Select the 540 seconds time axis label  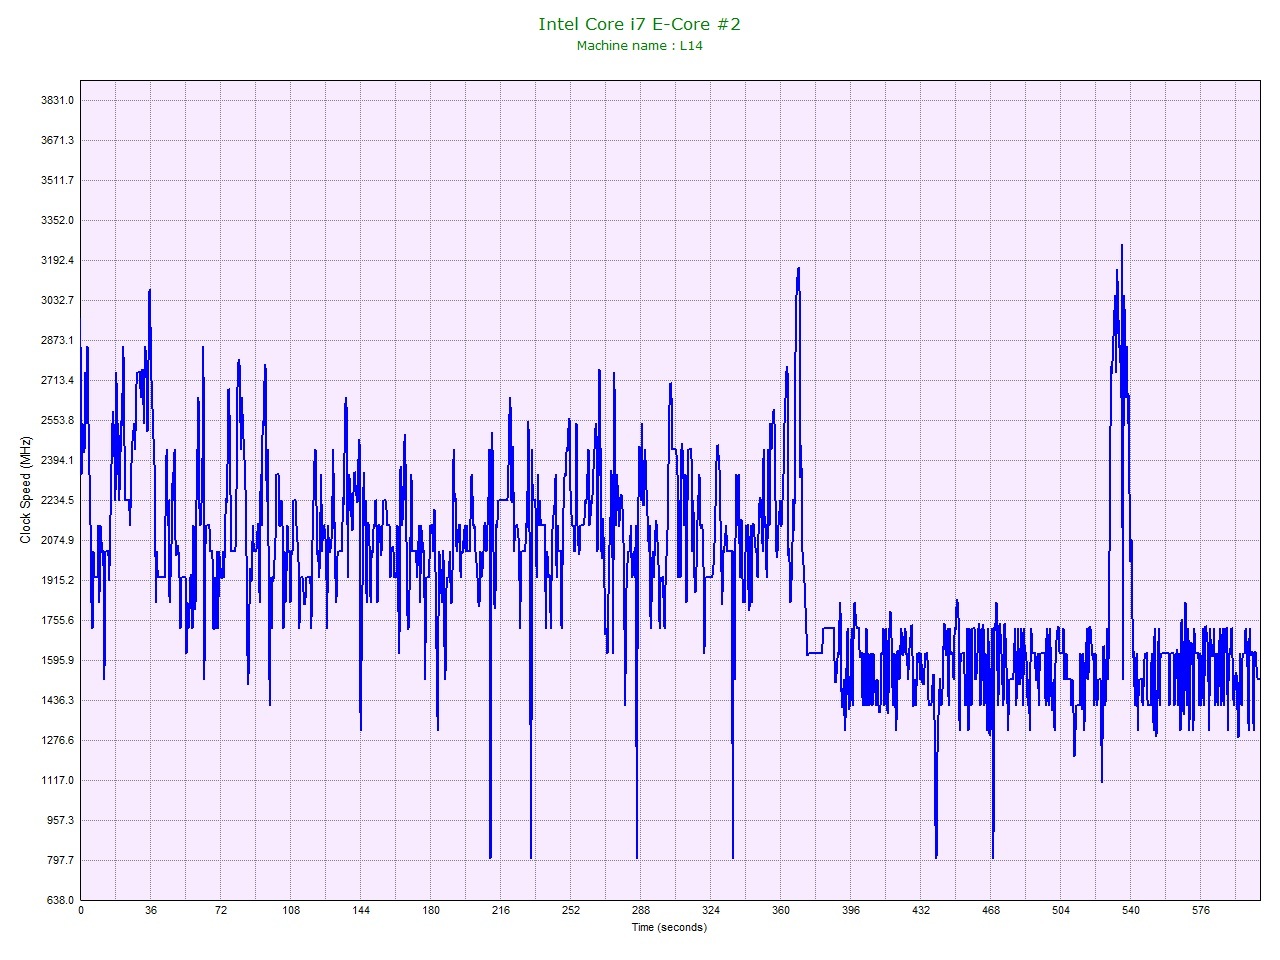(1131, 910)
